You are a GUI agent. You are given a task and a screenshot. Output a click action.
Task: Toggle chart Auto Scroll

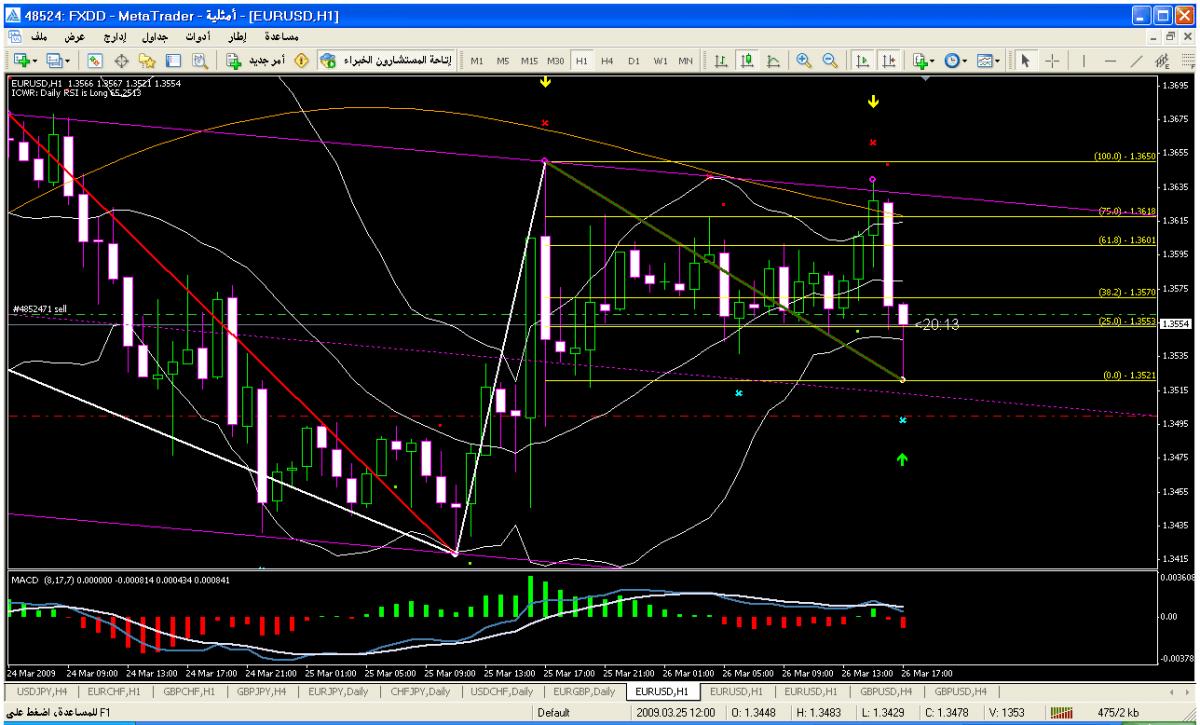click(861, 60)
